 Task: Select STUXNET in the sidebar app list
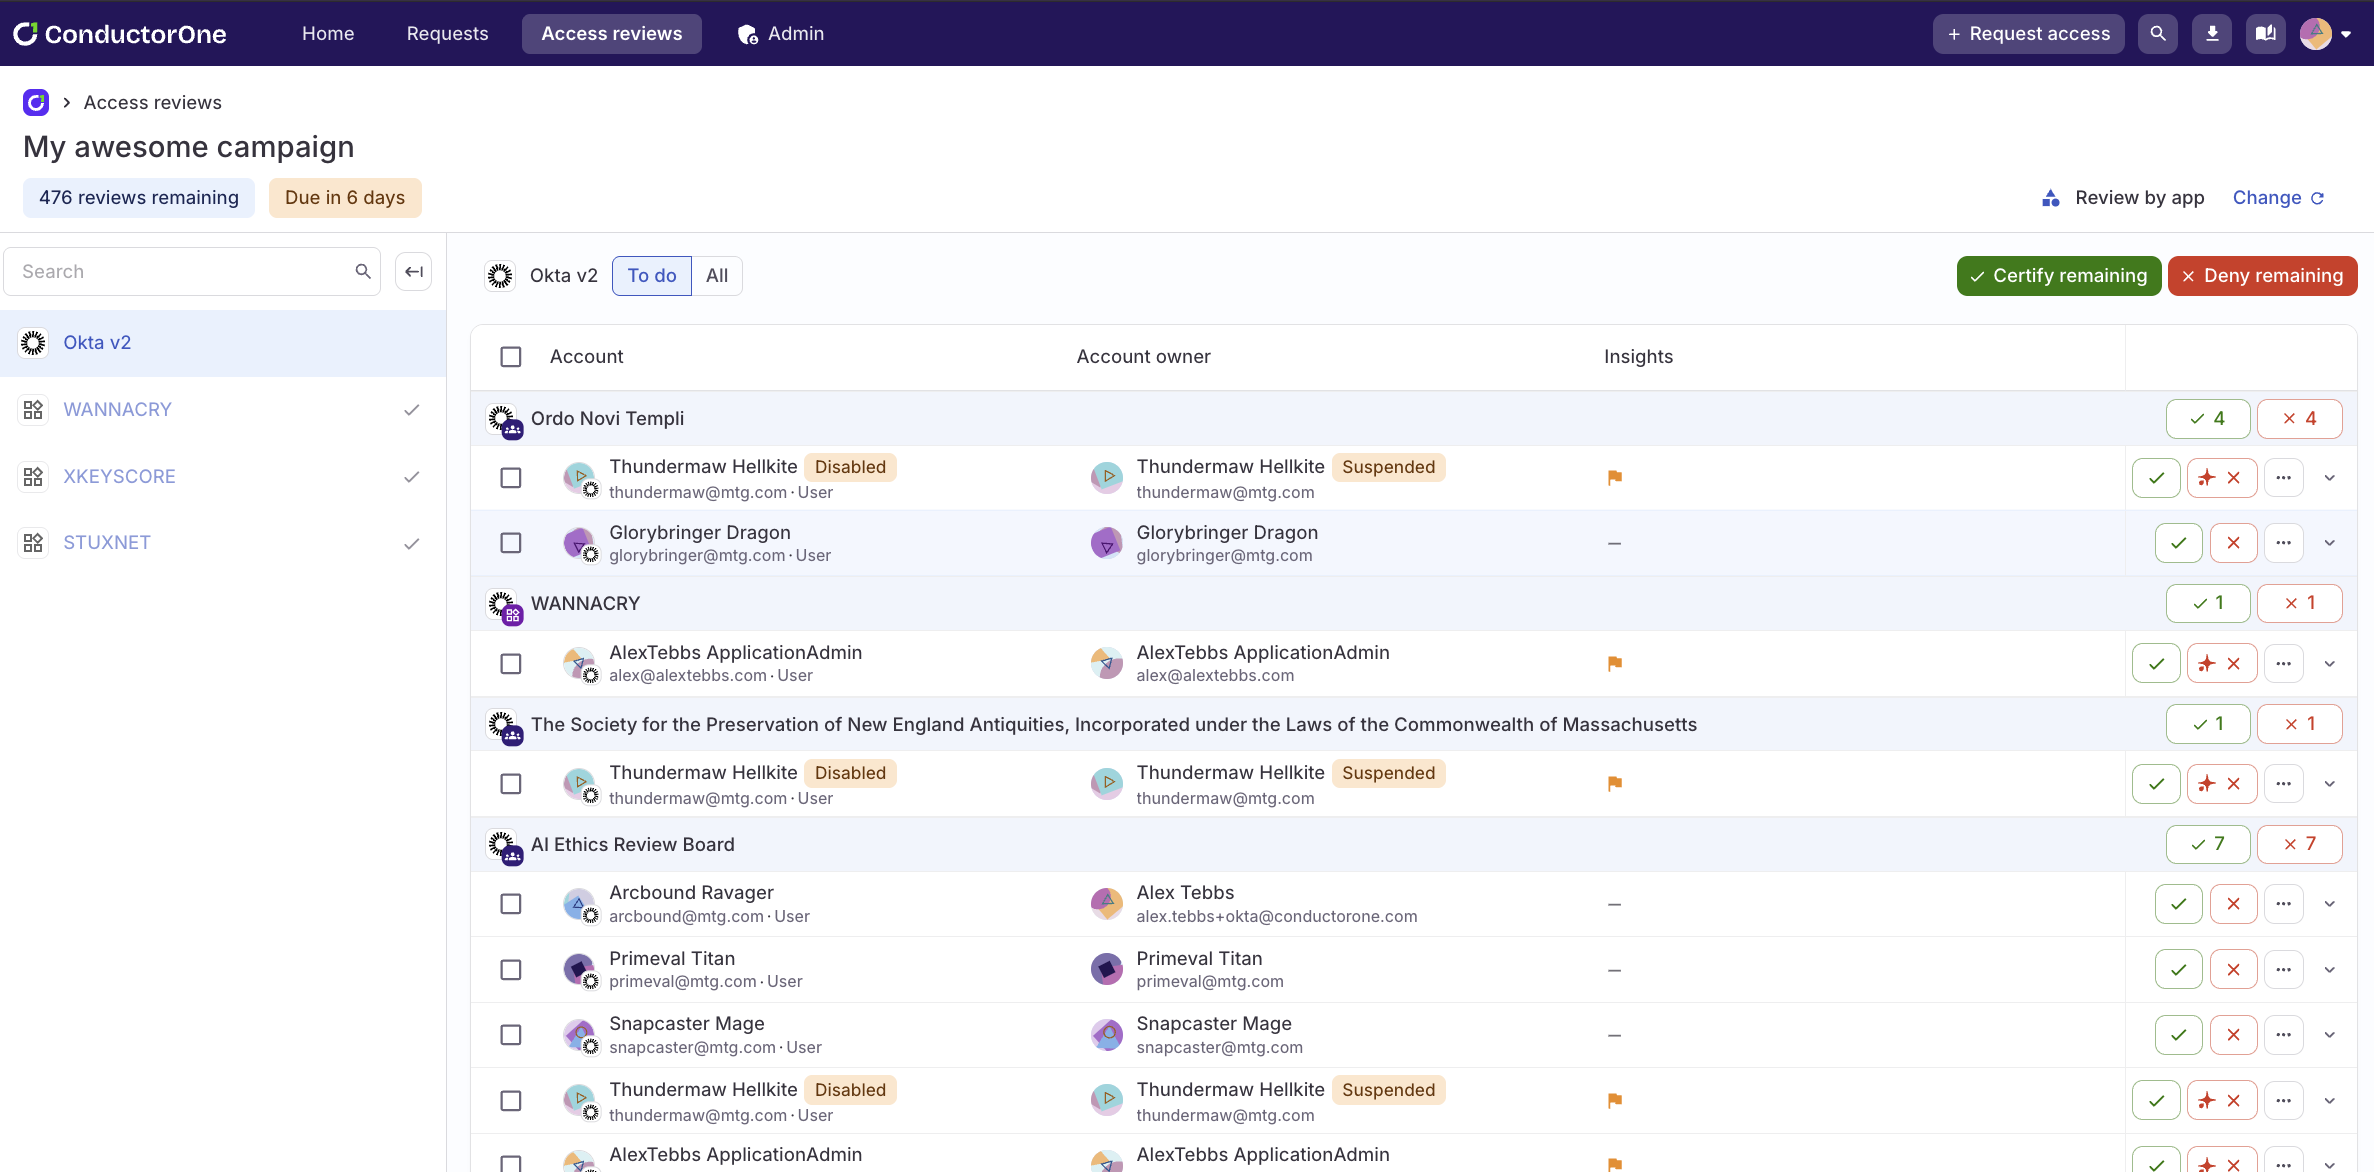(x=107, y=542)
